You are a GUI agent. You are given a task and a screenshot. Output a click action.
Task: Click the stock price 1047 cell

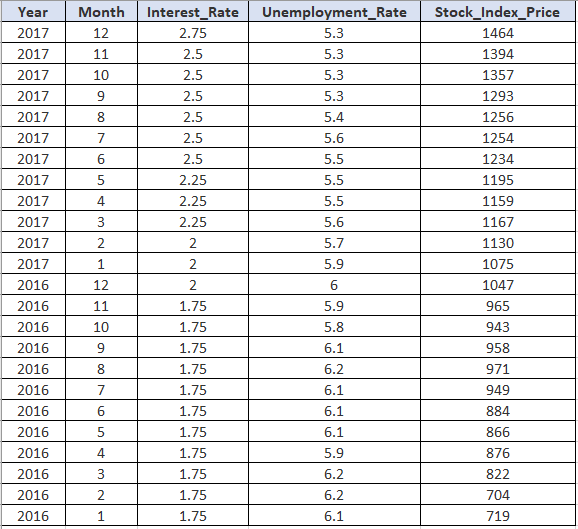498,285
